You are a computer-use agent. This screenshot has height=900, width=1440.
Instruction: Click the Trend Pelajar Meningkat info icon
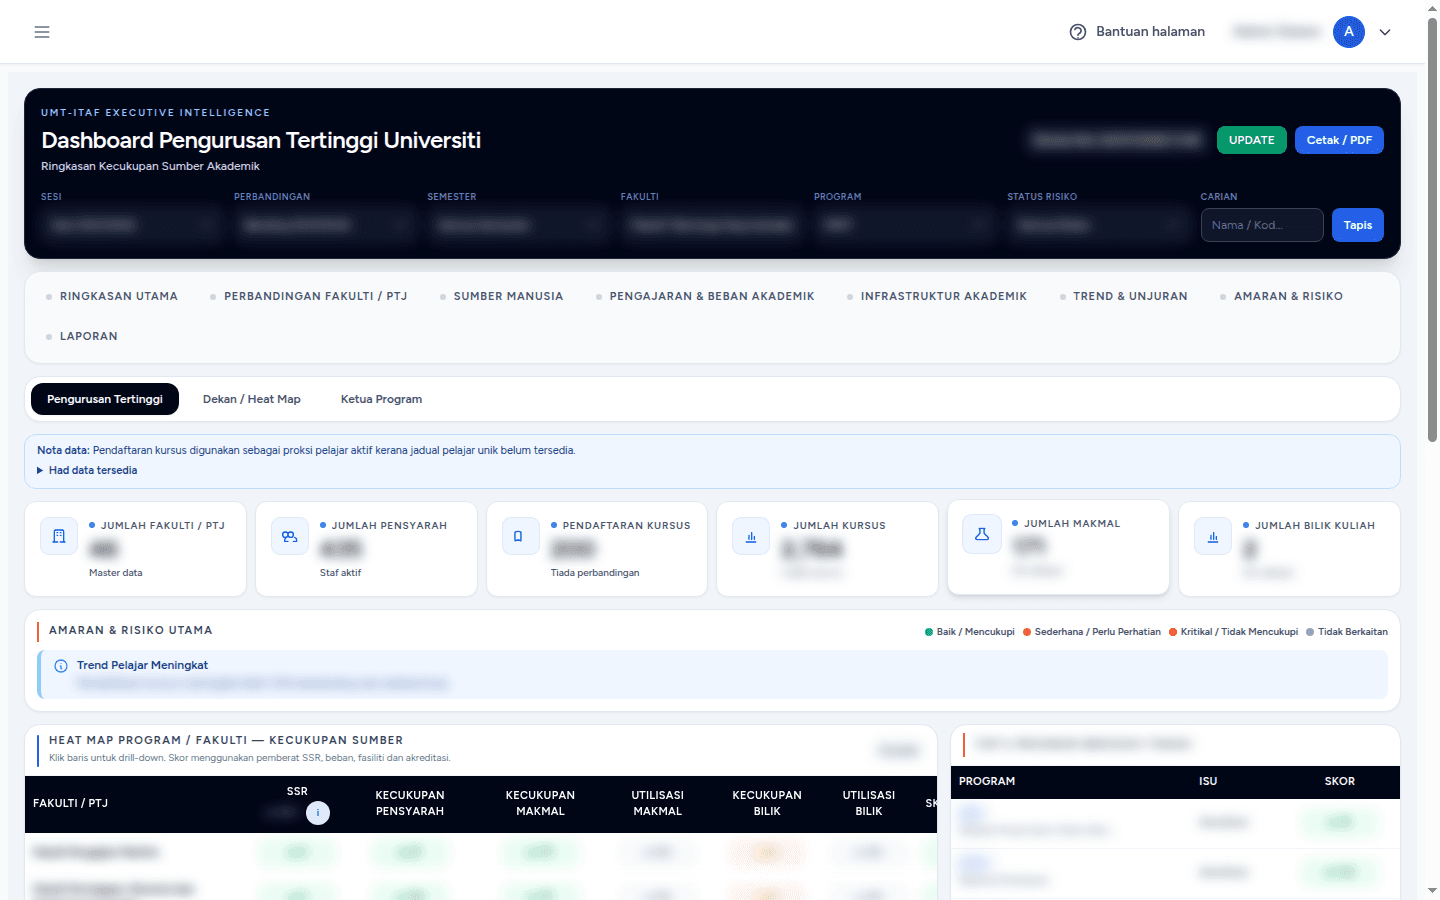click(x=61, y=666)
